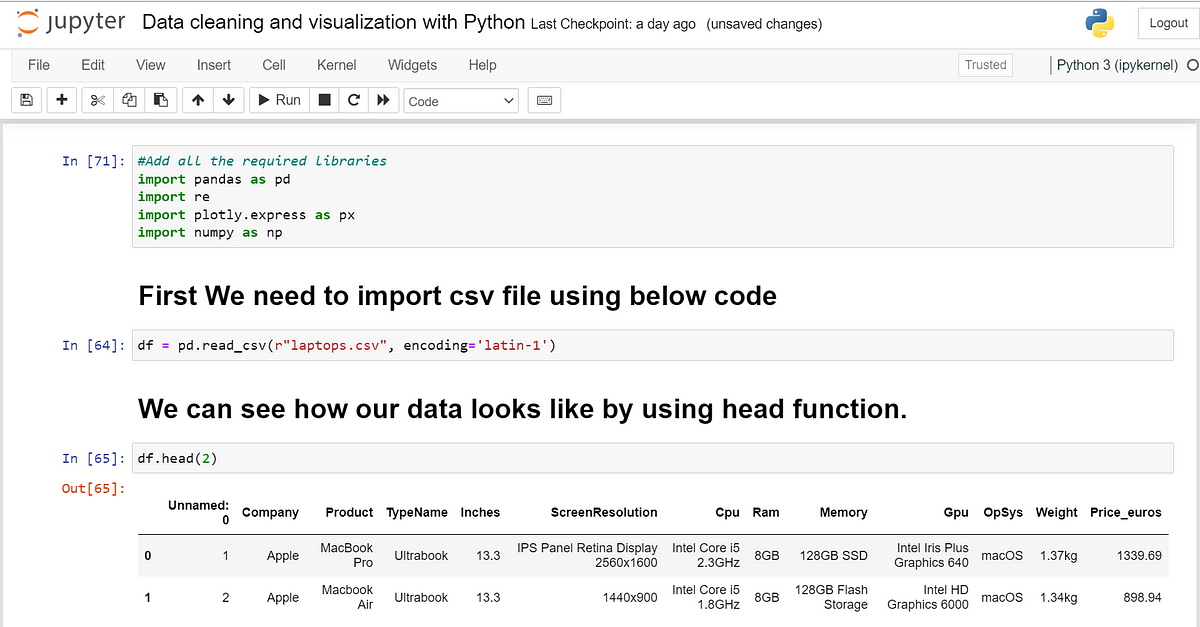Open the View menu

(x=151, y=65)
